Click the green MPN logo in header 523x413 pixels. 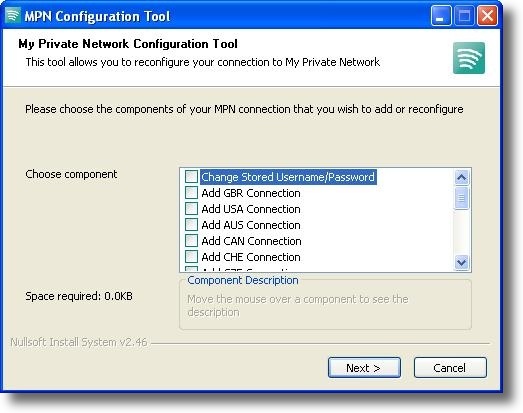point(469,58)
